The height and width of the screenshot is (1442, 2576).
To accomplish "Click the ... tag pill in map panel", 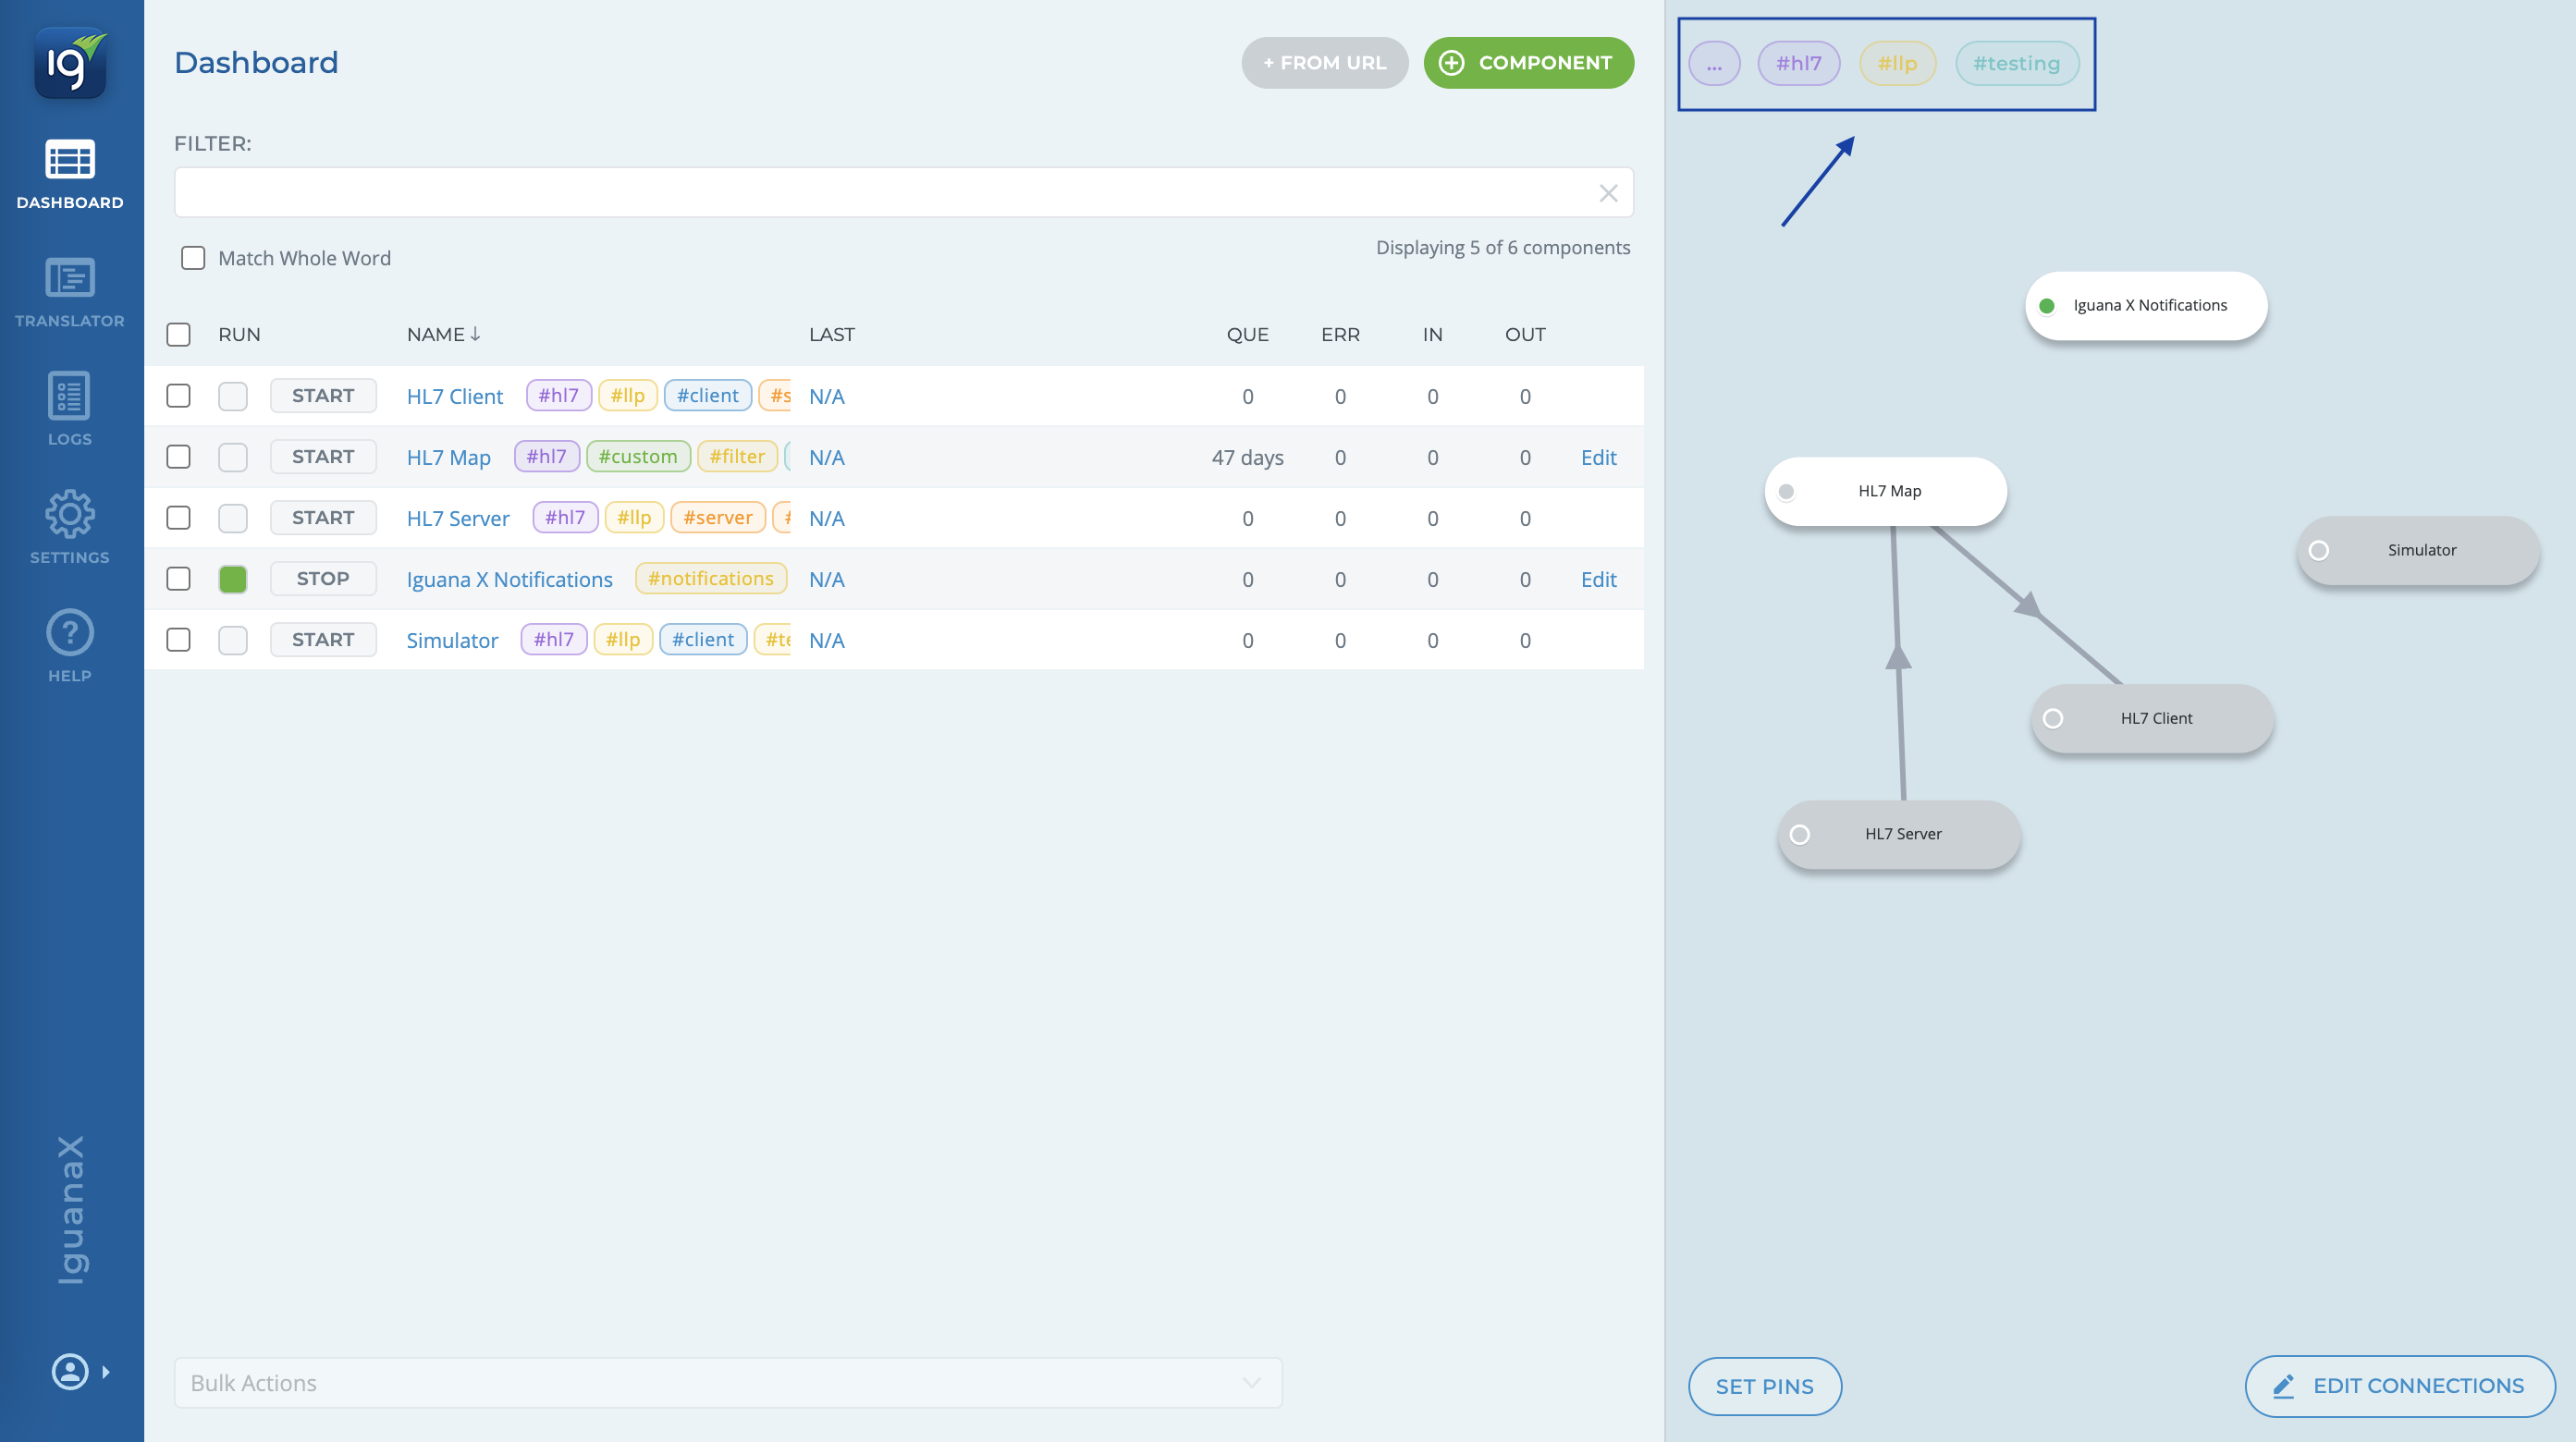I will click(x=1714, y=63).
